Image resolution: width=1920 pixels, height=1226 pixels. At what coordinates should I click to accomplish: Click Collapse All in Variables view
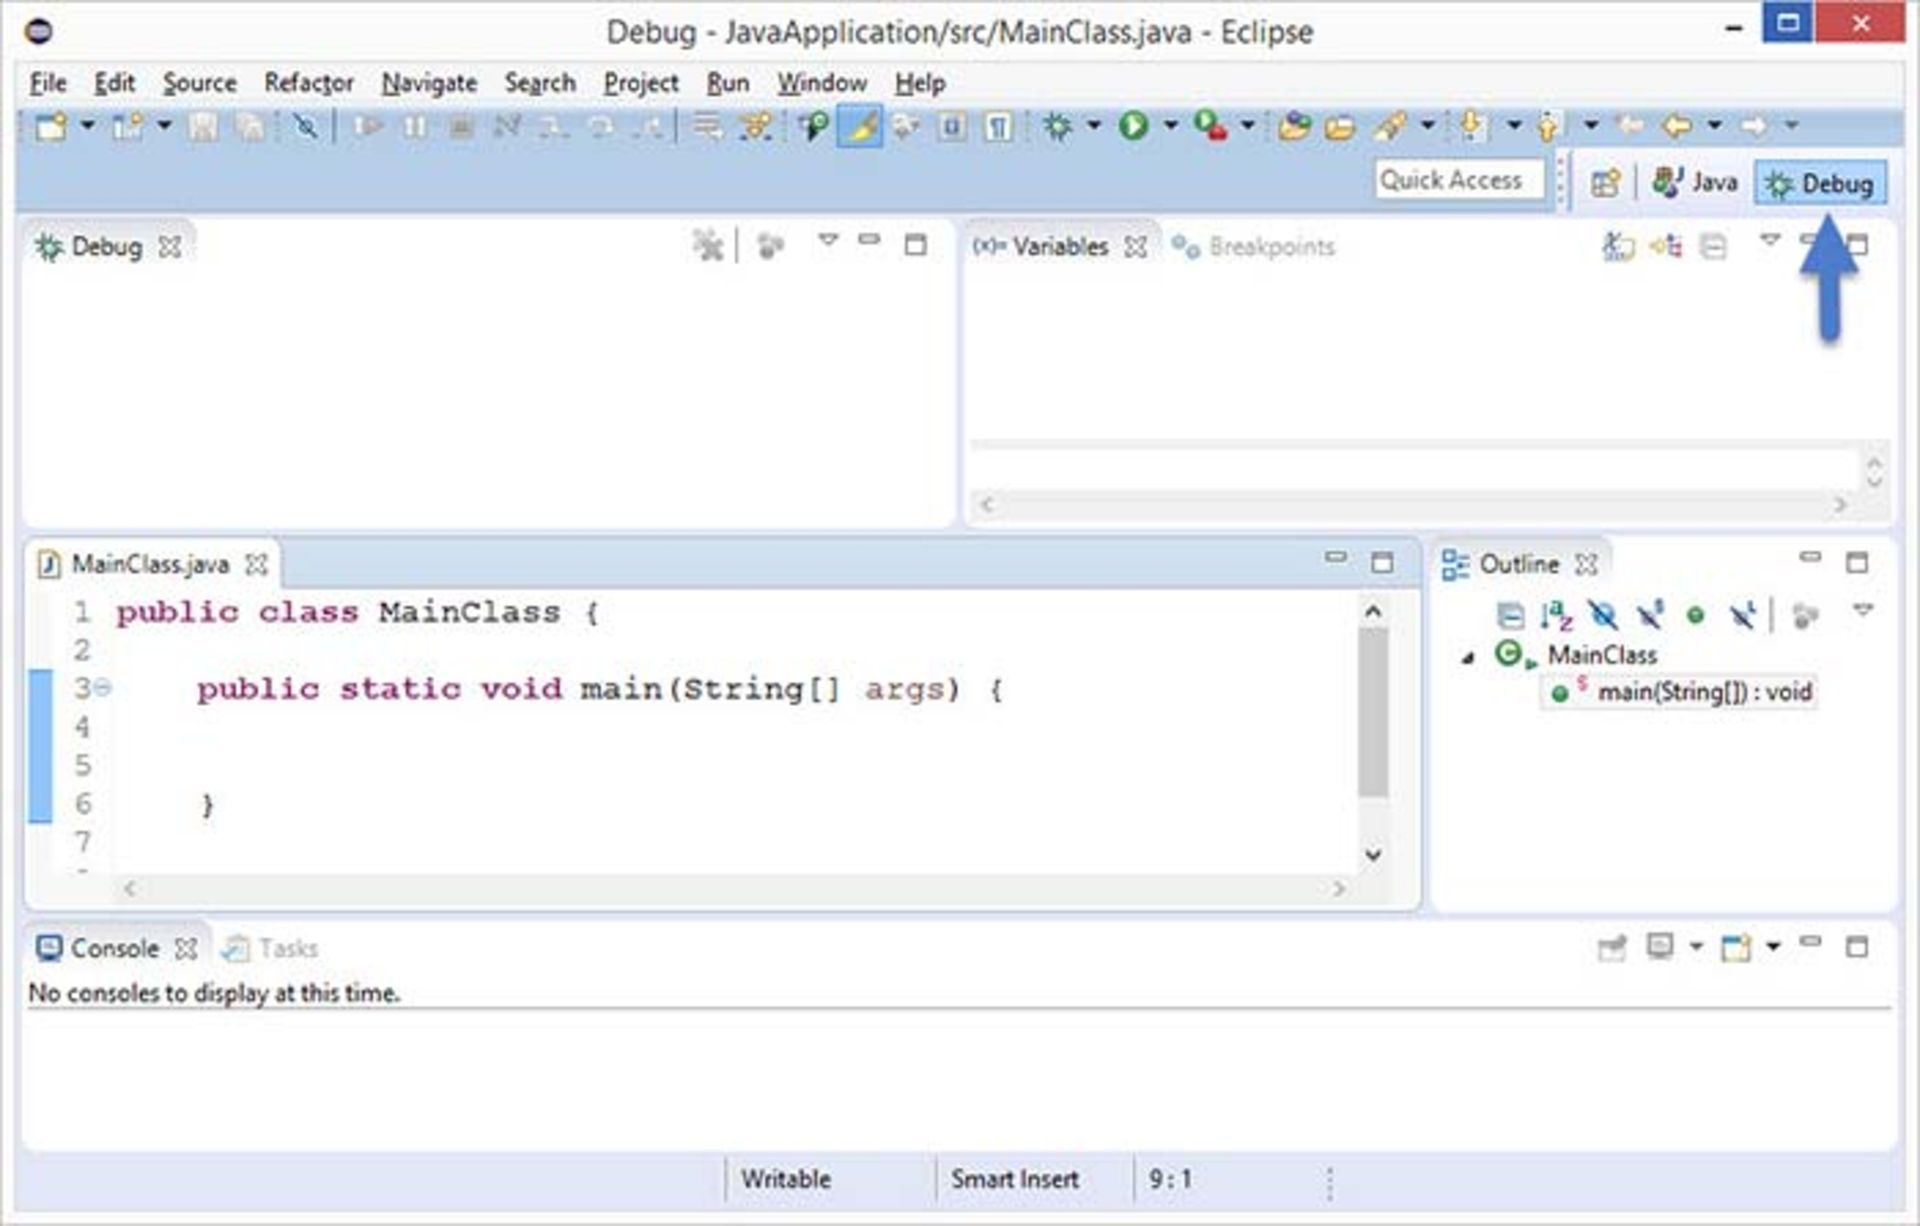pos(1713,246)
